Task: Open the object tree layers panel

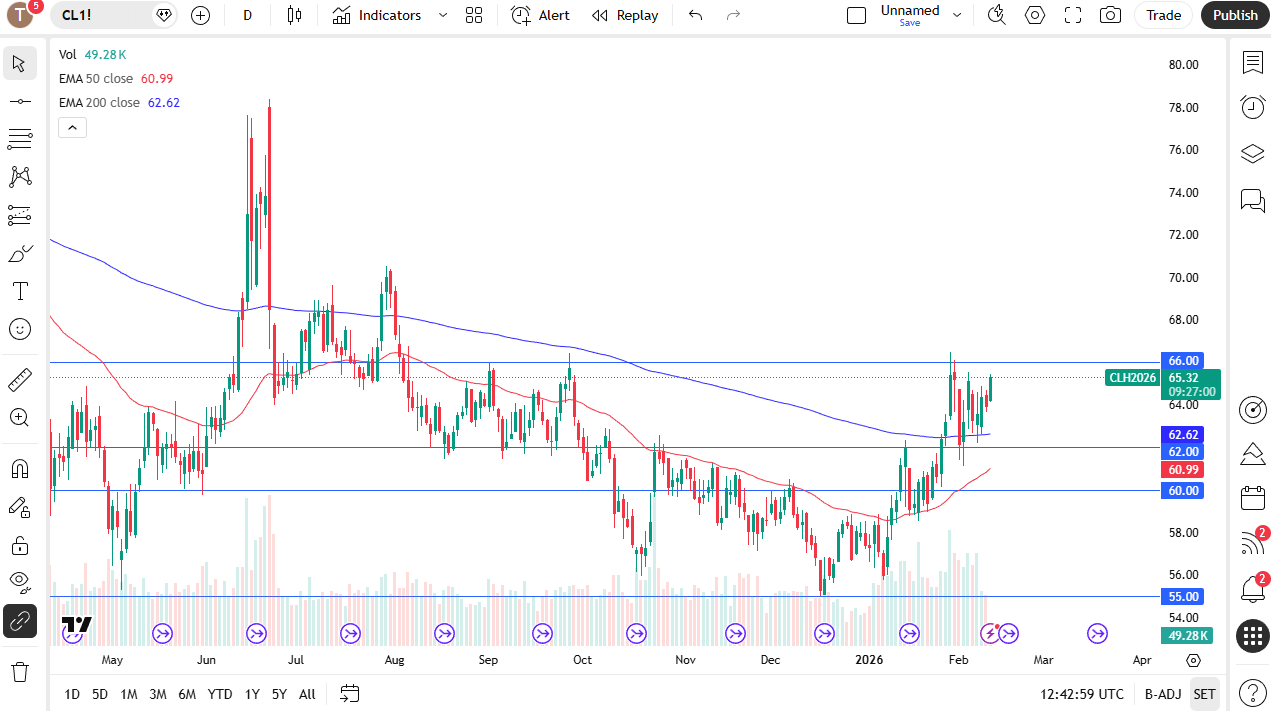Action: click(1252, 153)
